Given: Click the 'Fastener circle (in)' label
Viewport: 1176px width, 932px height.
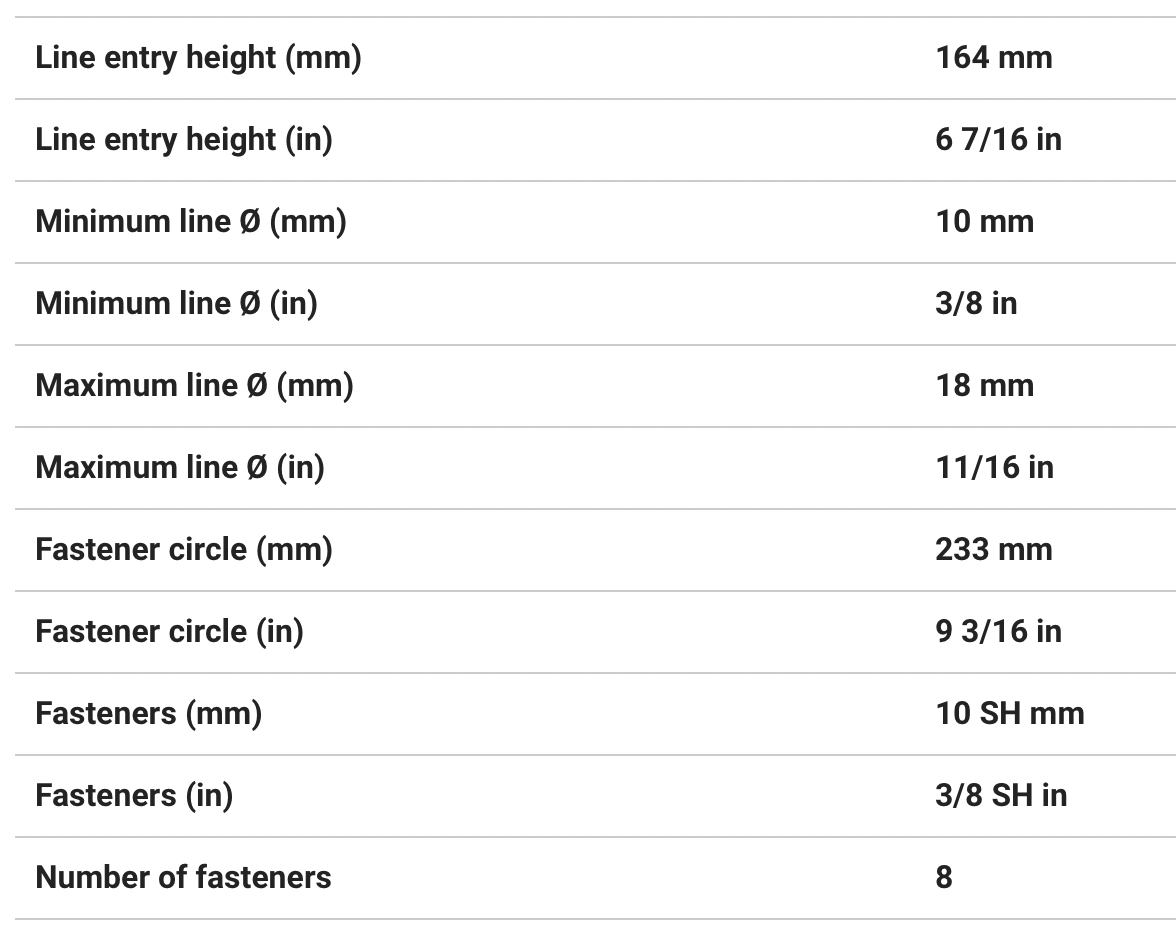Looking at the screenshot, I should pos(169,632).
